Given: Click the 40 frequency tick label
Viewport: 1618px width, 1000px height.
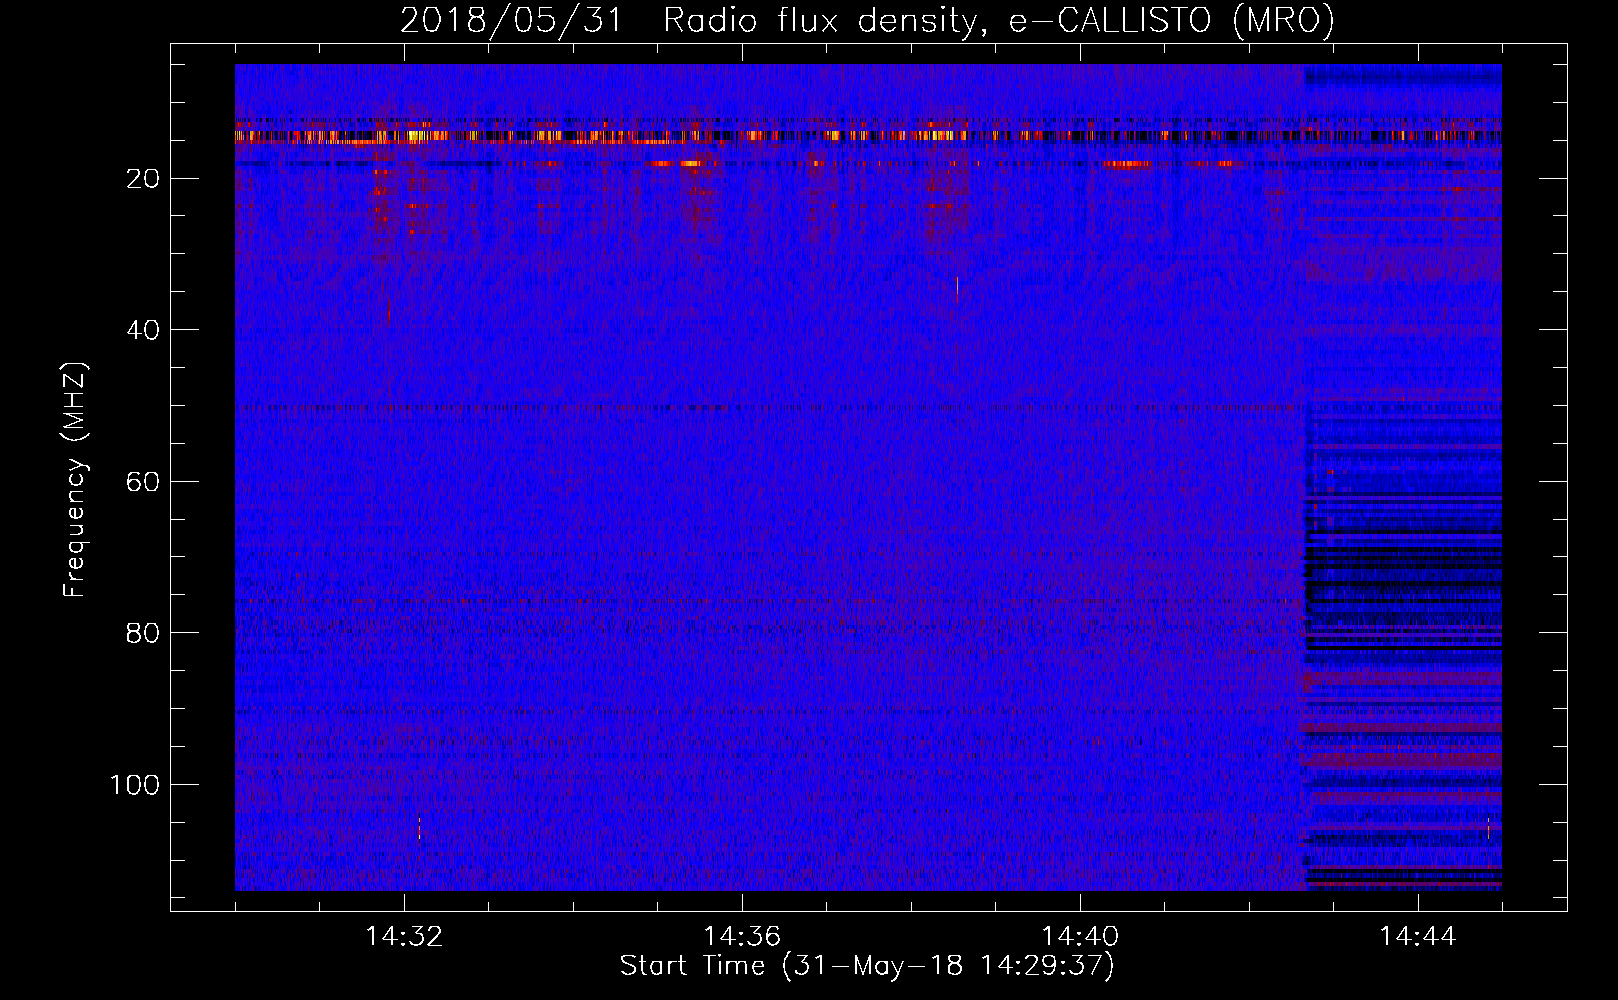Looking at the screenshot, I should (144, 330).
